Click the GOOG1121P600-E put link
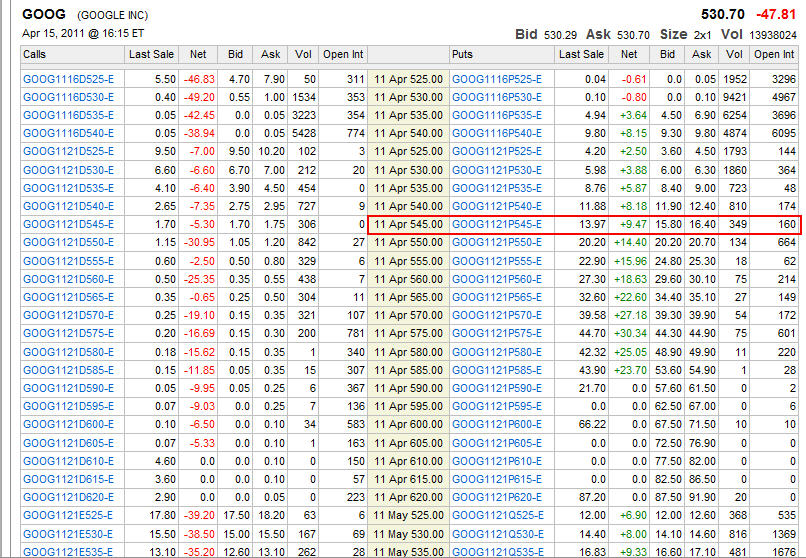The height and width of the screenshot is (558, 806). tap(497, 424)
